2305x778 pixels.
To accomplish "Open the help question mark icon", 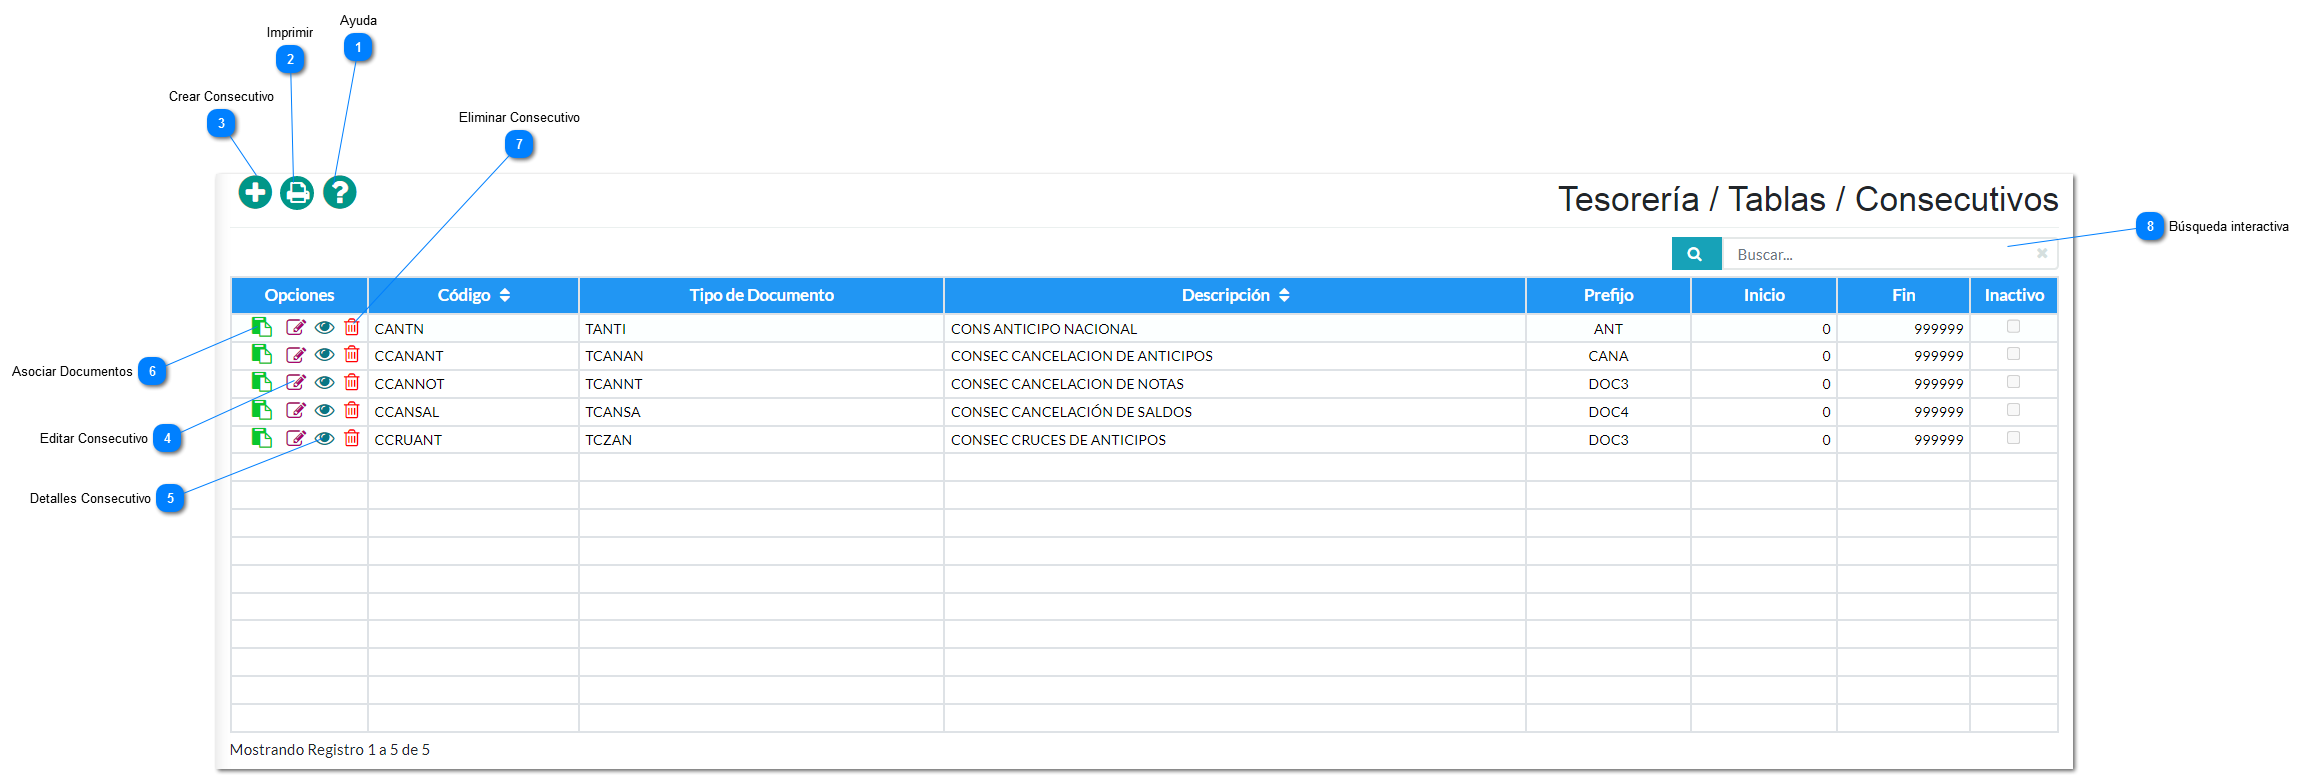I will click(x=340, y=192).
